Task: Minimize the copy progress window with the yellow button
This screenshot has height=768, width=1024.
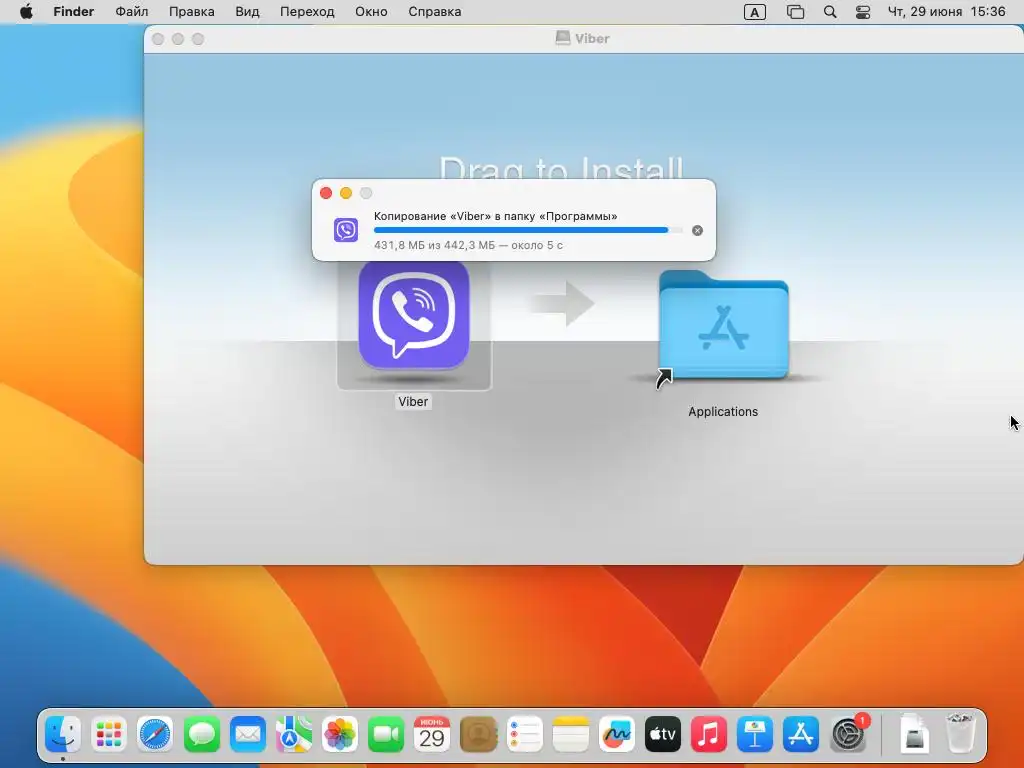Action: click(x=346, y=193)
